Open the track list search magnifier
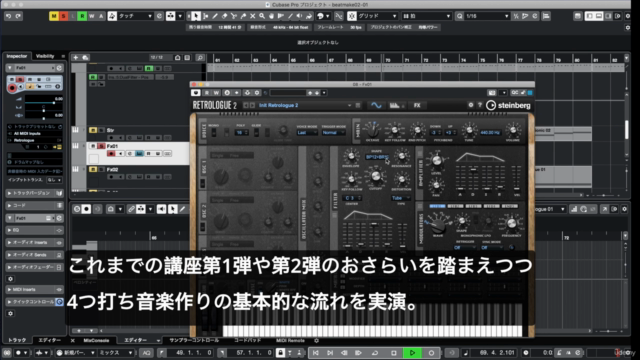640x360 pixels. pyautogui.click(x=200, y=58)
